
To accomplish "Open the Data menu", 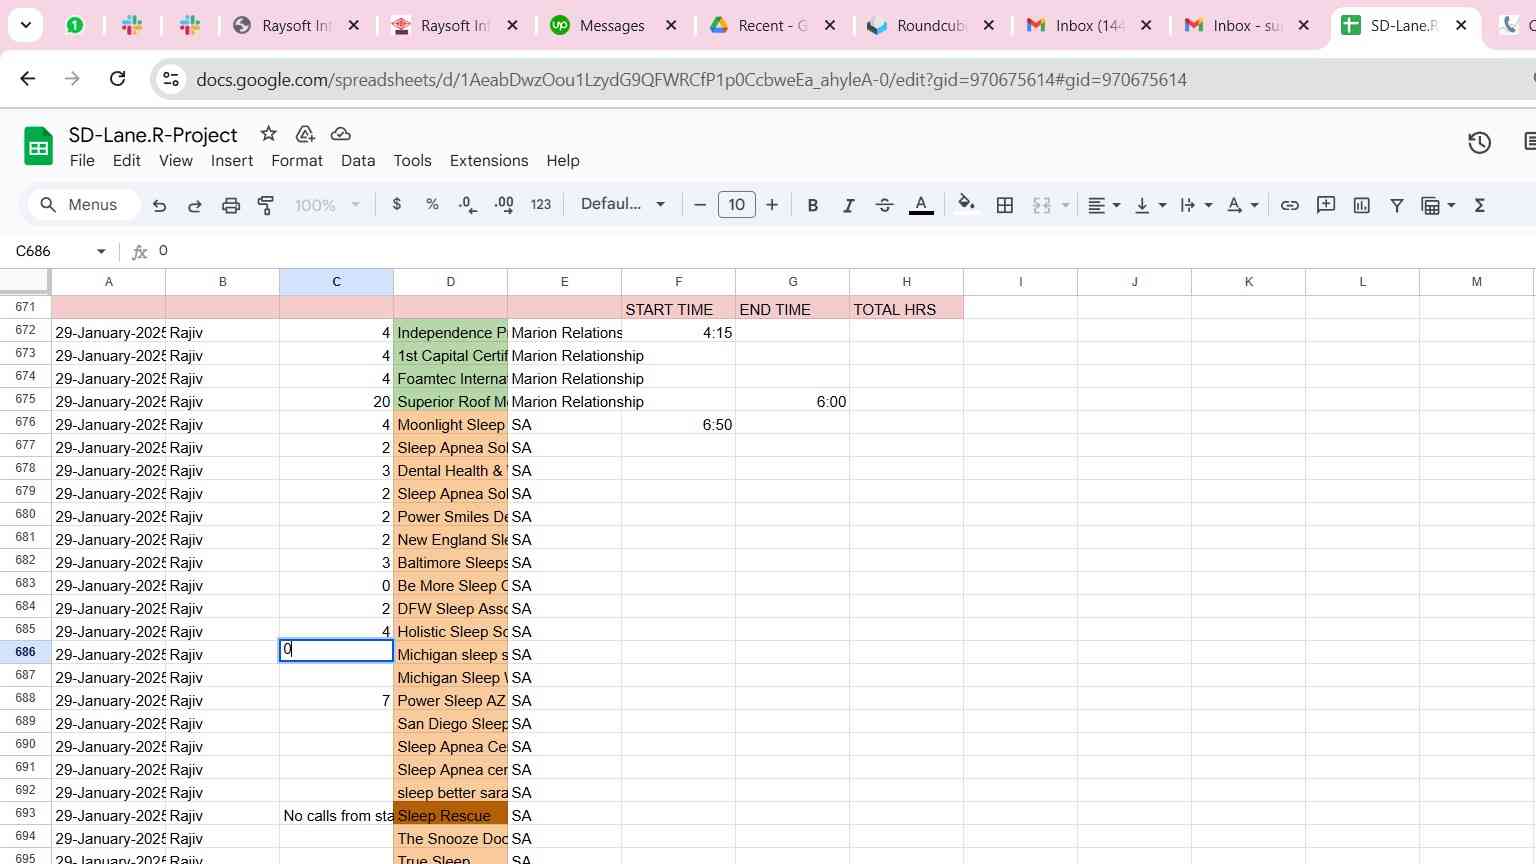I will (x=358, y=160).
